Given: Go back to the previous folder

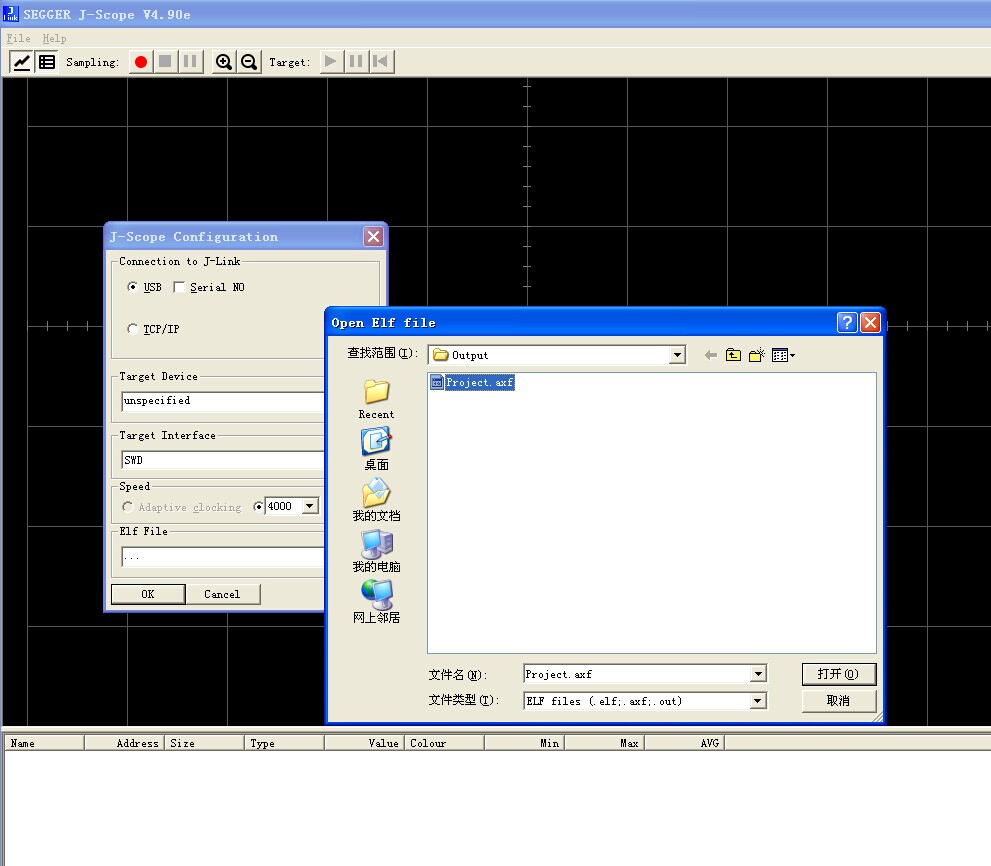Looking at the screenshot, I should (x=710, y=355).
